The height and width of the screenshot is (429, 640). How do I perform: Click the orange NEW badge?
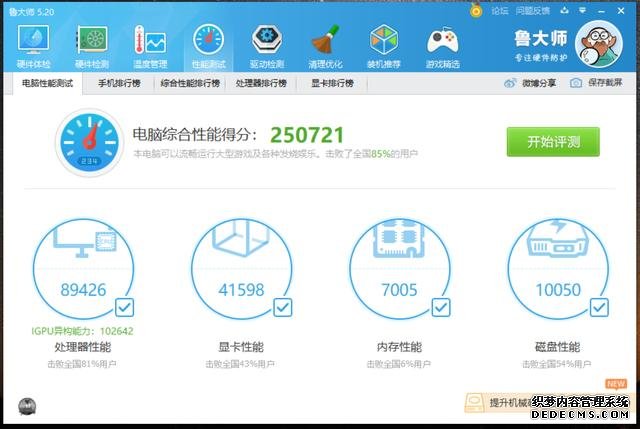pos(616,384)
